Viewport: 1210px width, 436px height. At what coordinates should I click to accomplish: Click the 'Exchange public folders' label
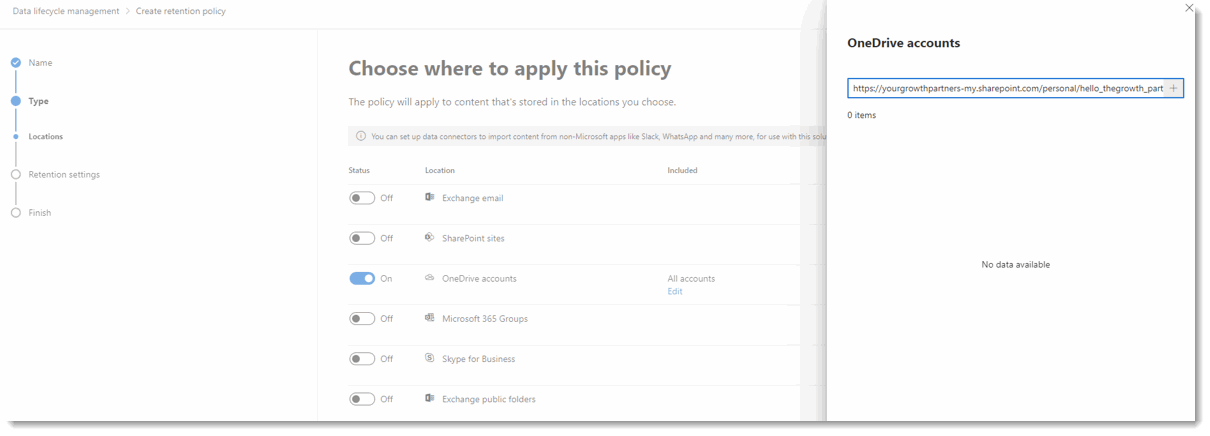point(489,398)
